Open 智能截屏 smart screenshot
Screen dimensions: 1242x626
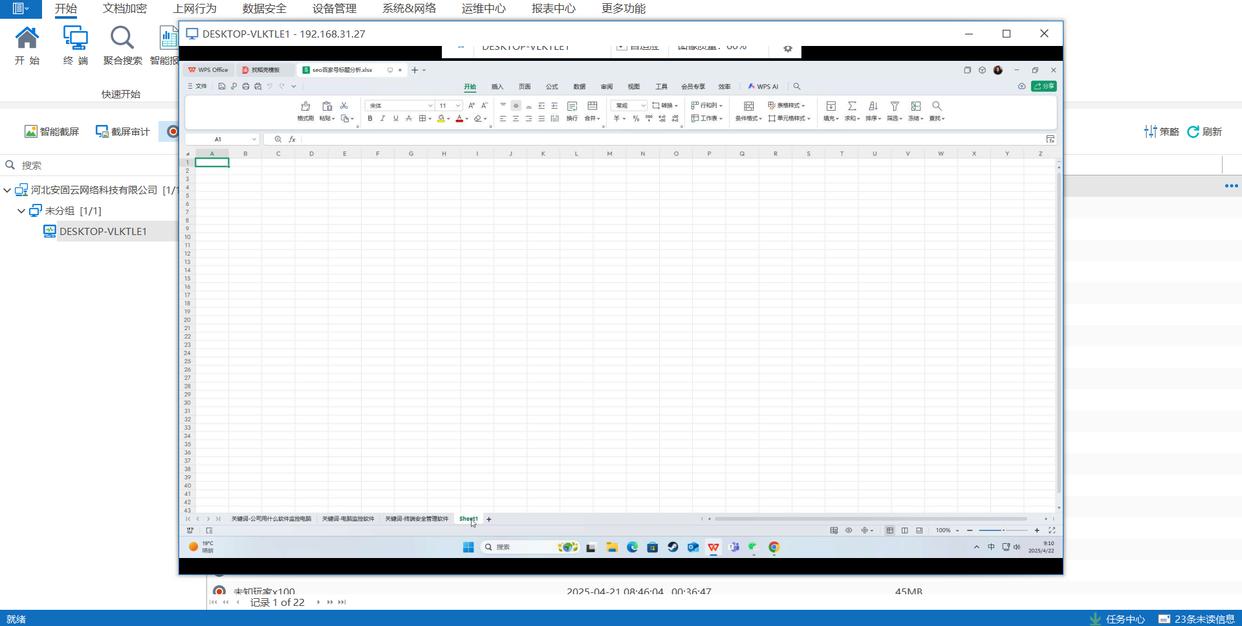click(x=51, y=131)
